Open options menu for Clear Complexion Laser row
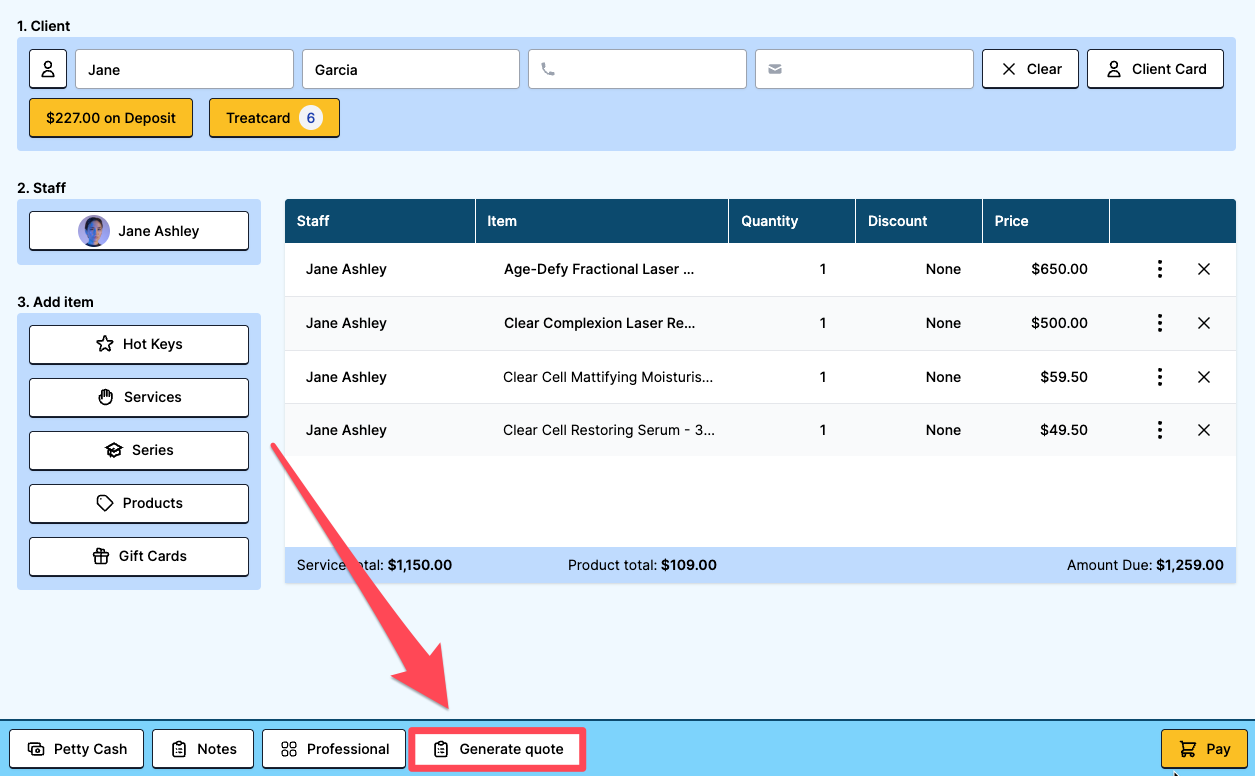The height and width of the screenshot is (776, 1255). 1159,323
